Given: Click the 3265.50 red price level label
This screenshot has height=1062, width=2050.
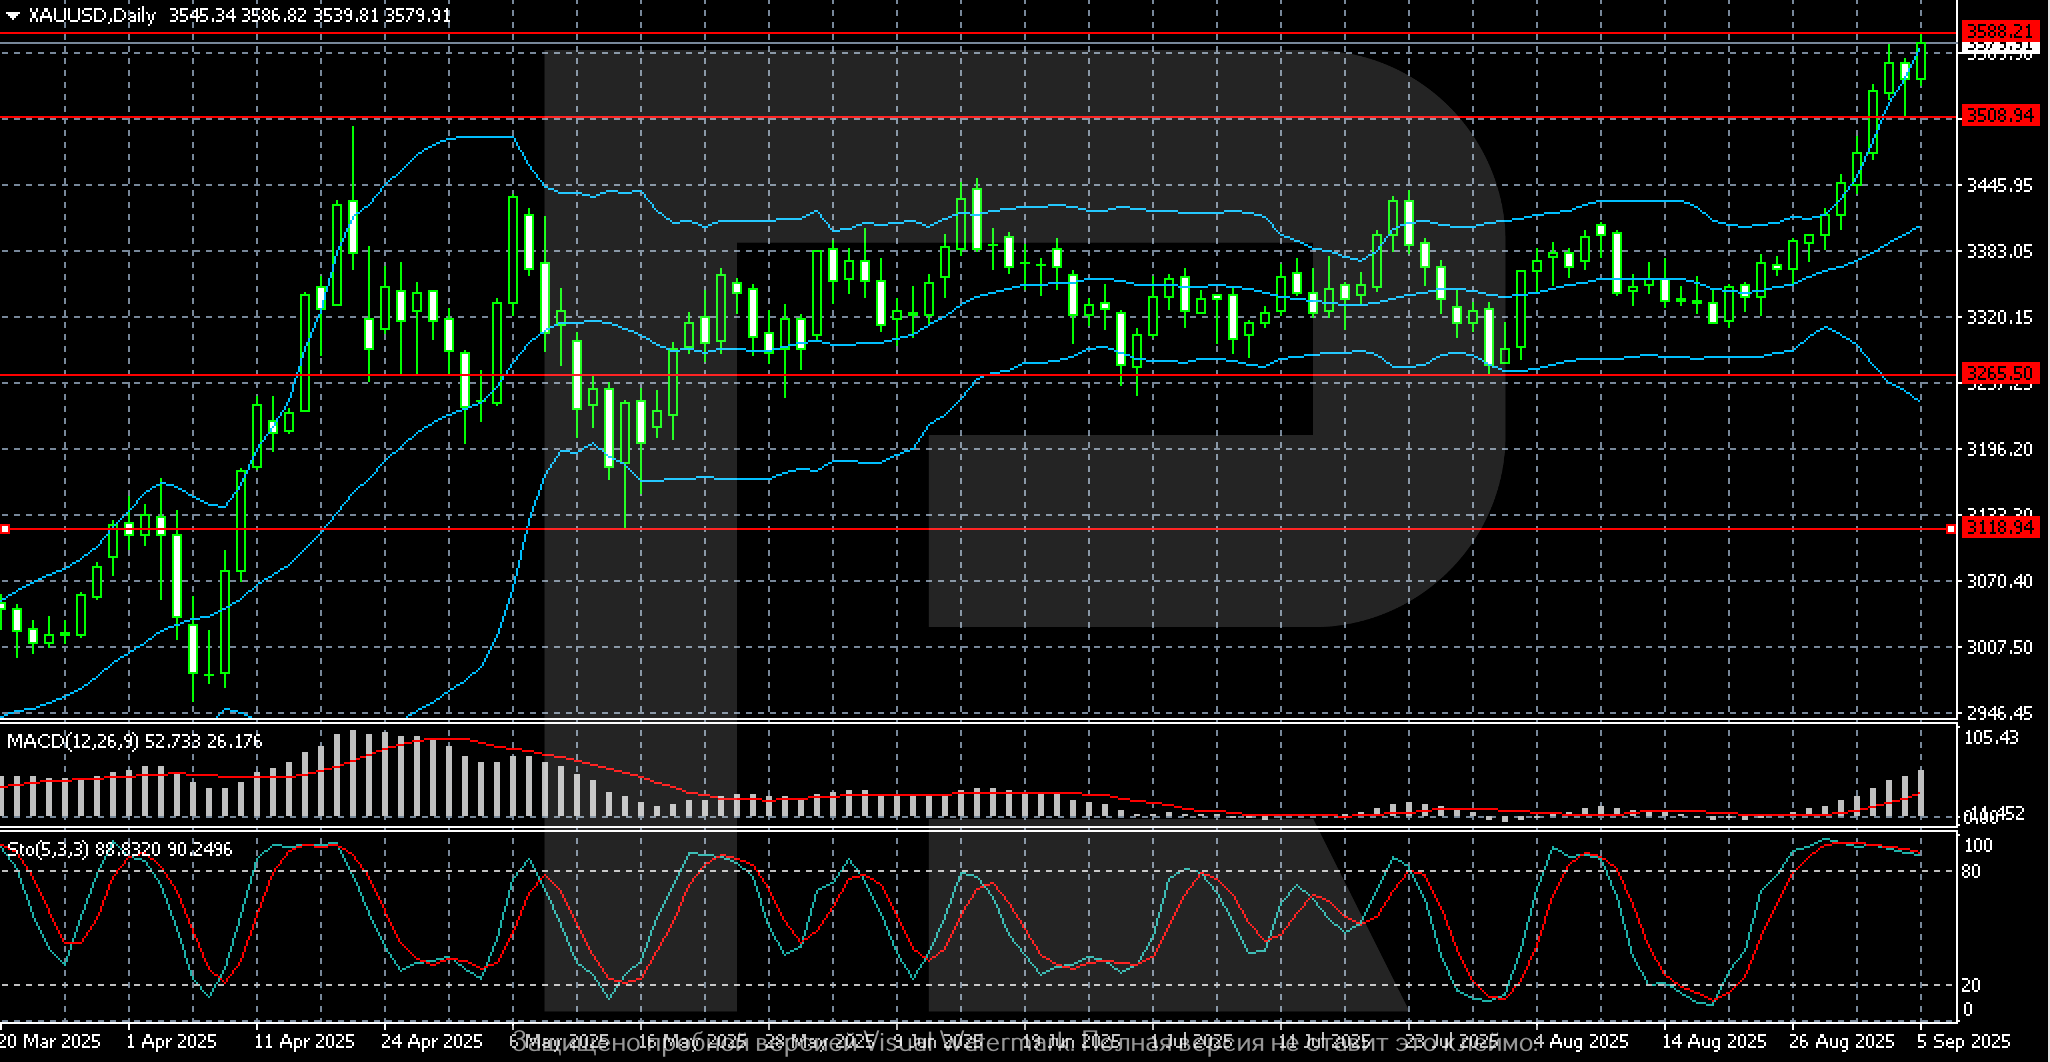Looking at the screenshot, I should coord(2000,374).
